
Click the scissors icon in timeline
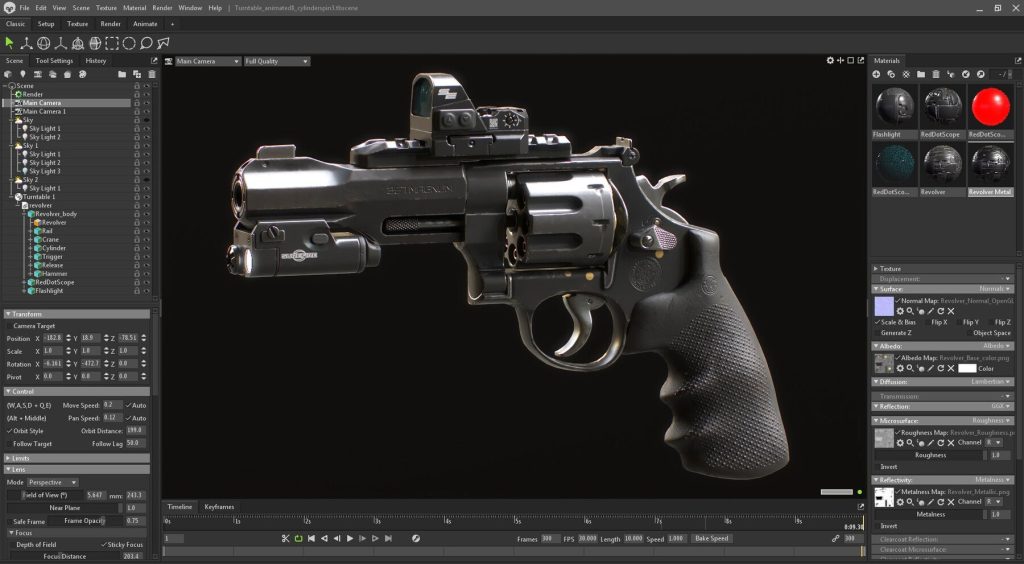pos(285,538)
